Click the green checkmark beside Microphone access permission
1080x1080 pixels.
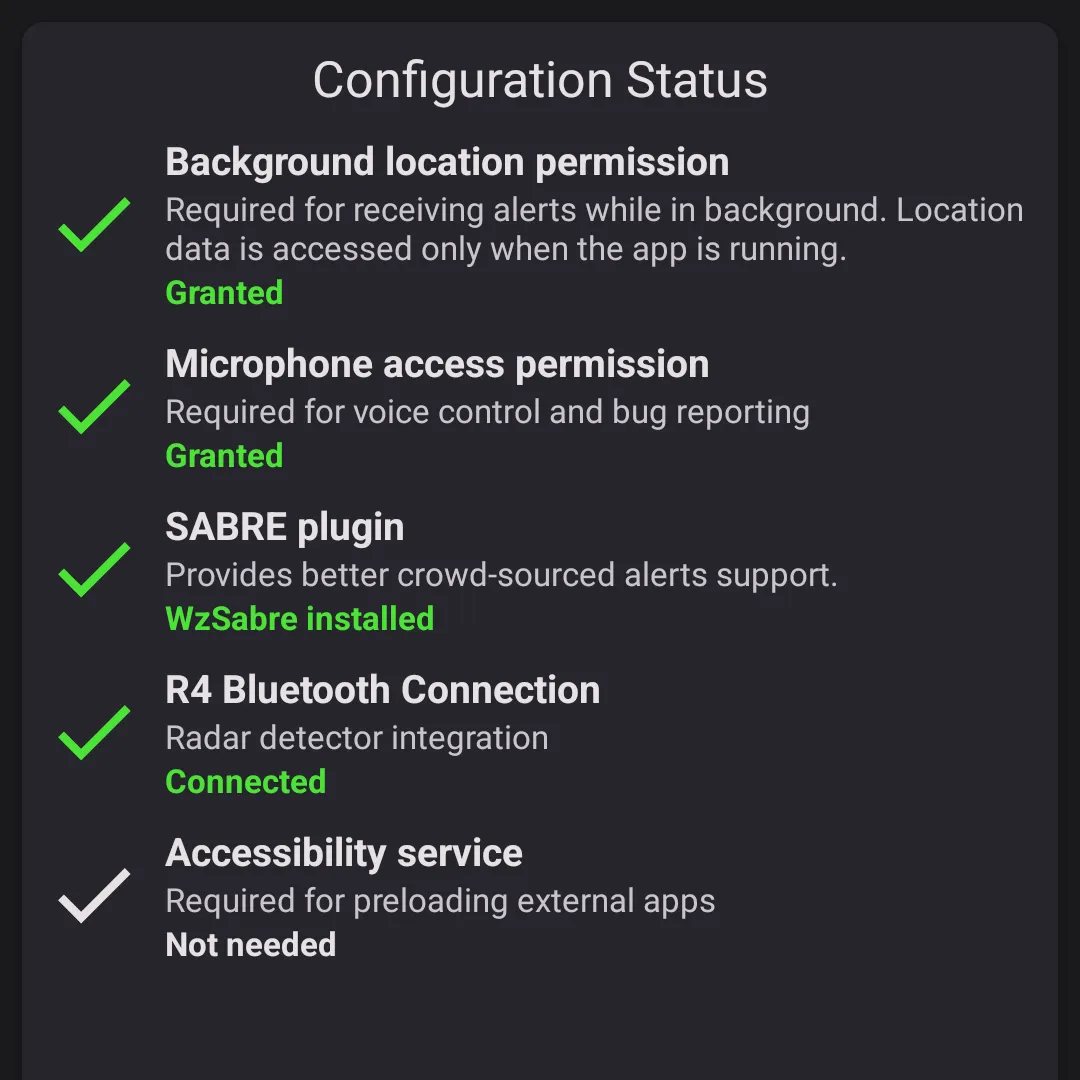click(x=94, y=407)
